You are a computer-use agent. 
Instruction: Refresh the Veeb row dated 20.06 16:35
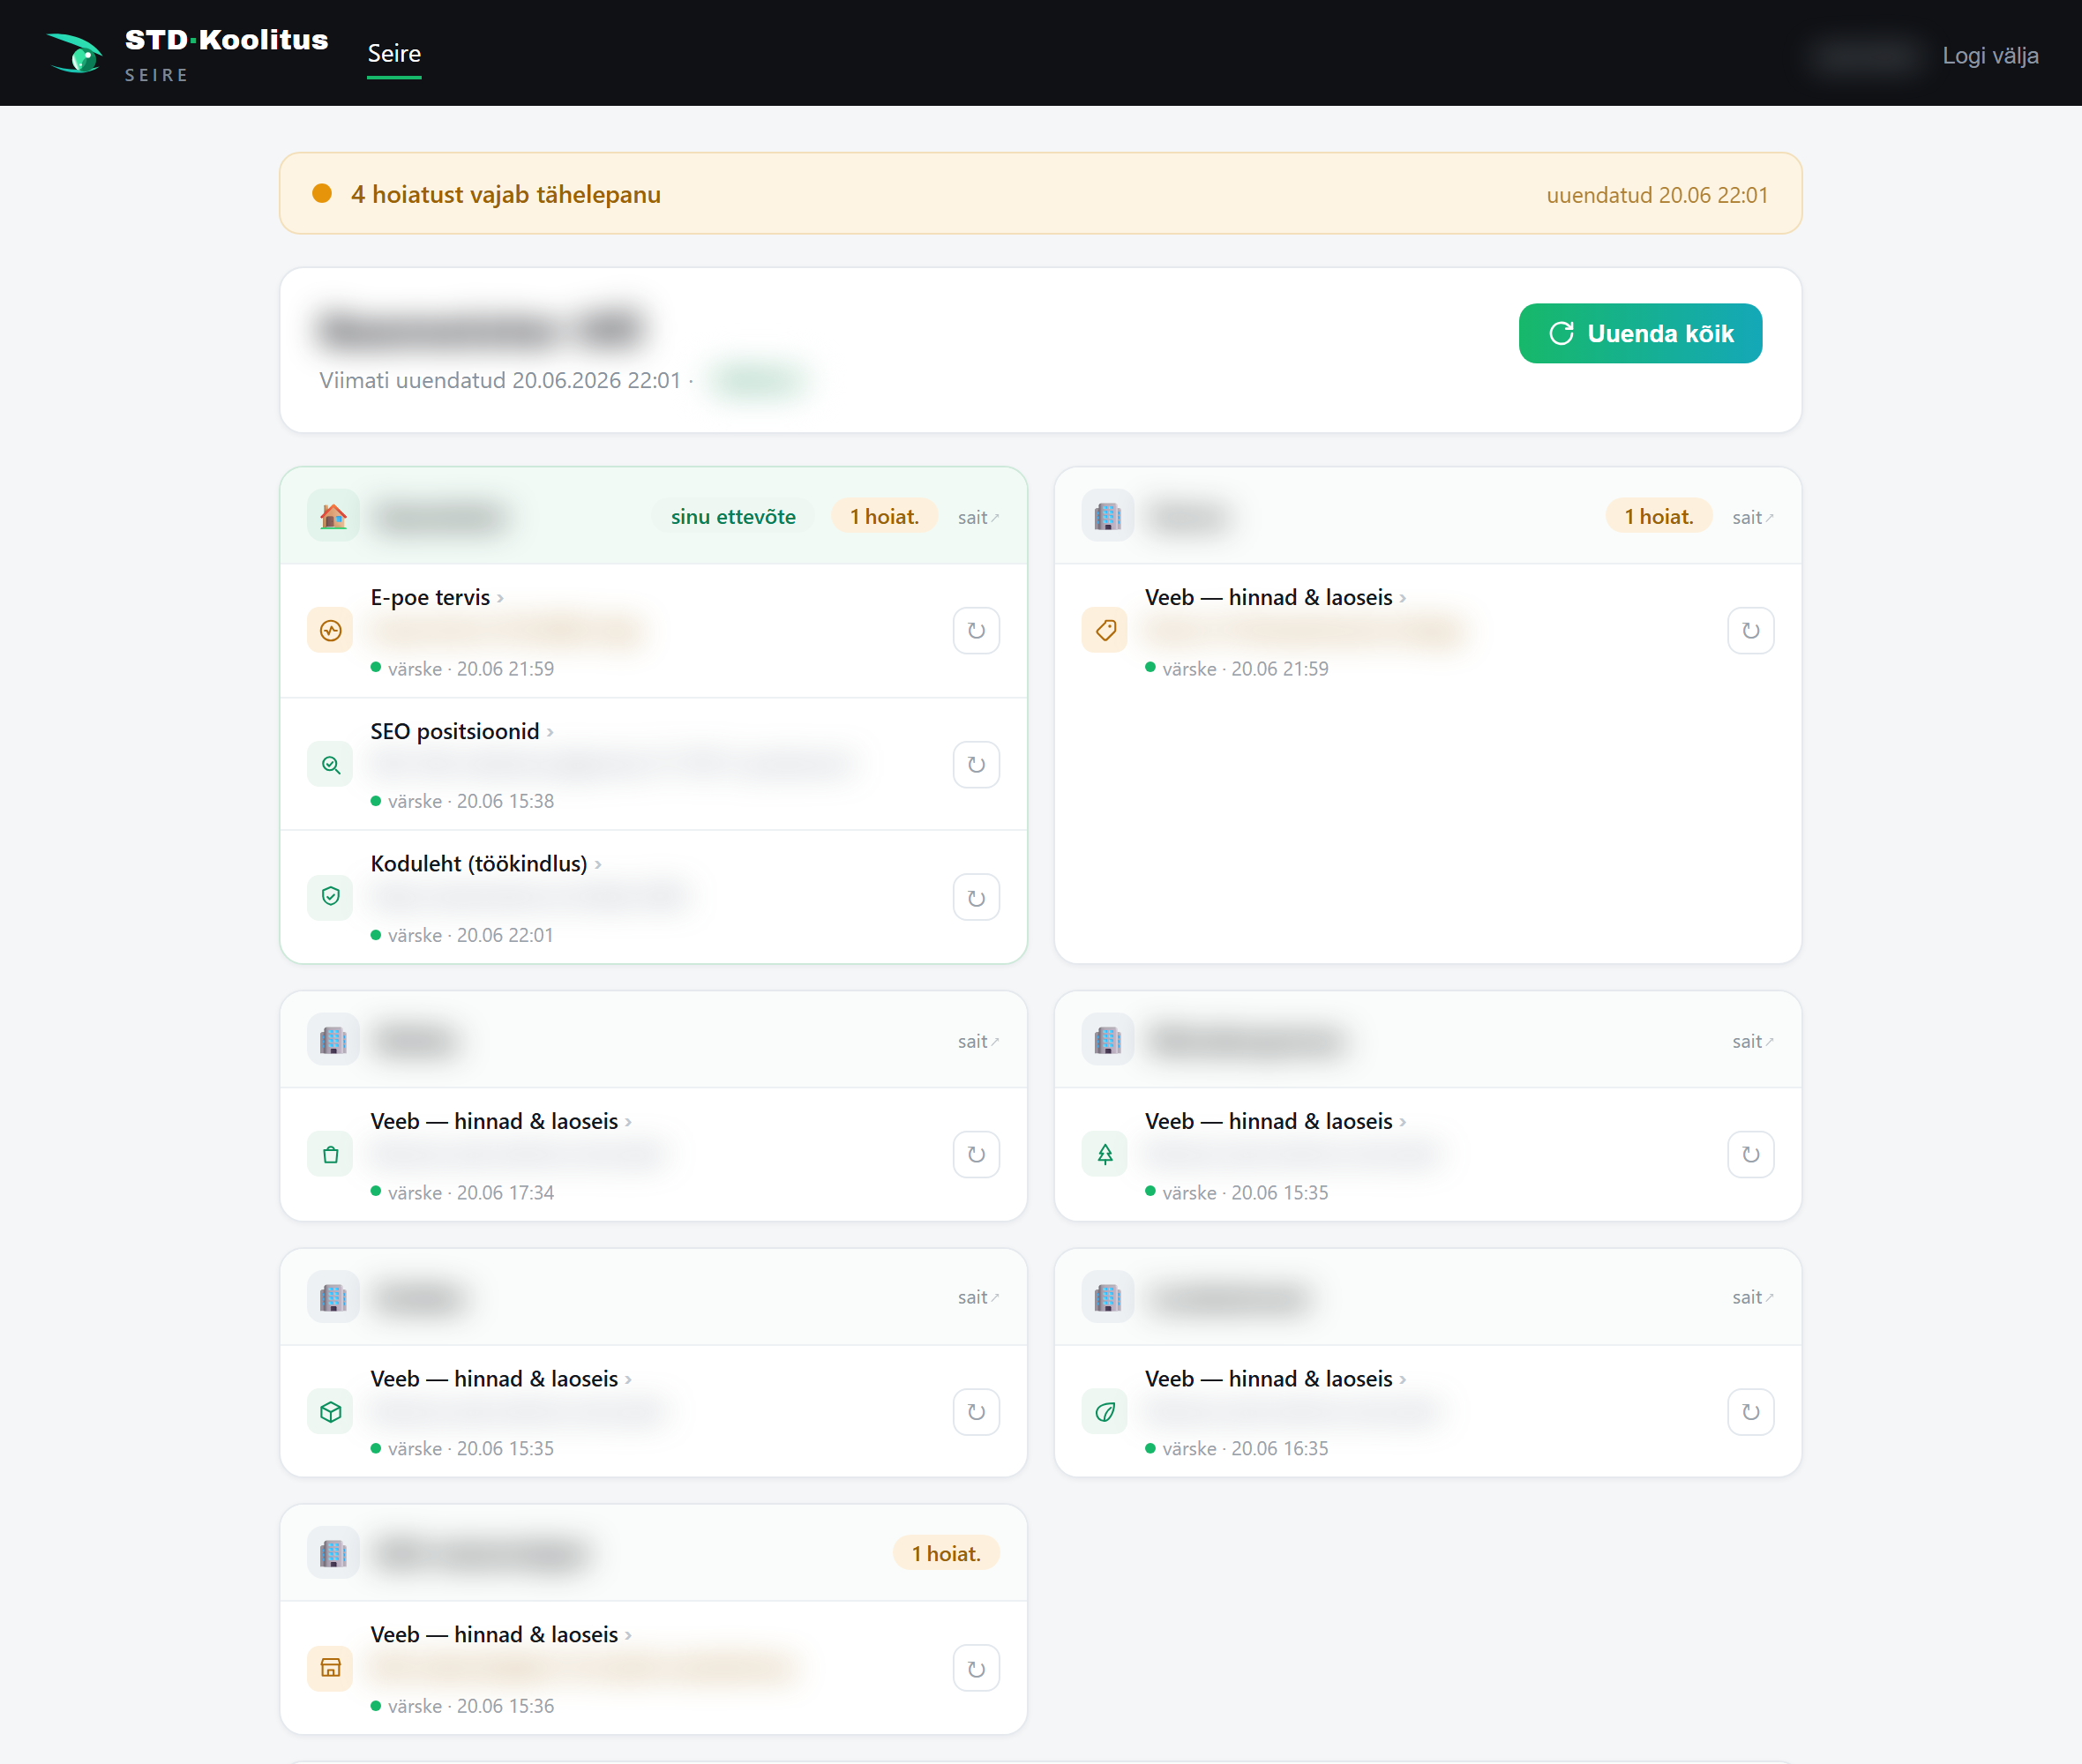click(x=1751, y=1411)
